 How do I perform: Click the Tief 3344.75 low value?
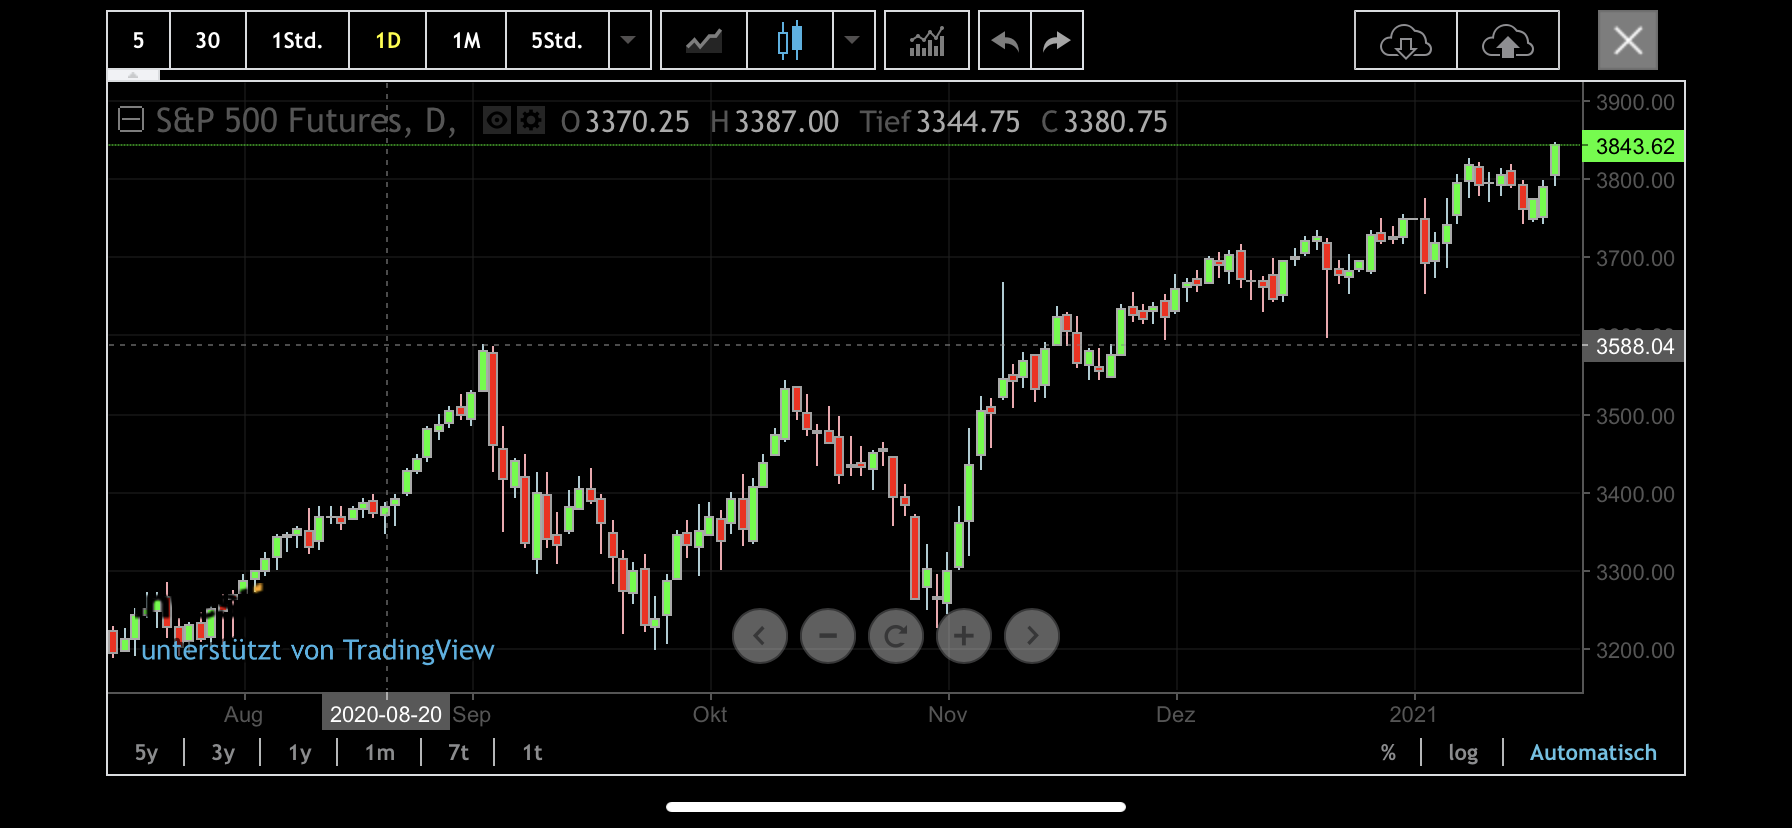coord(940,122)
